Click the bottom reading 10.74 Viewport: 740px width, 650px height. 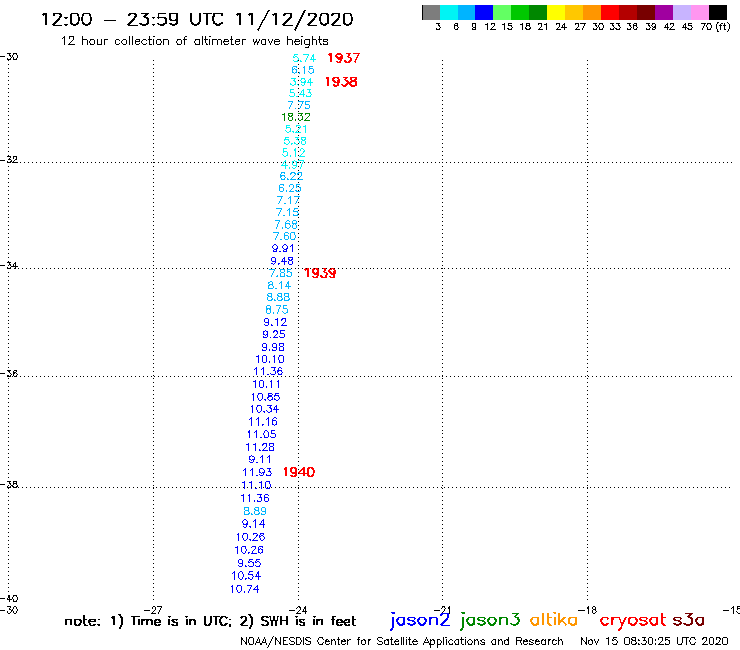(x=244, y=589)
